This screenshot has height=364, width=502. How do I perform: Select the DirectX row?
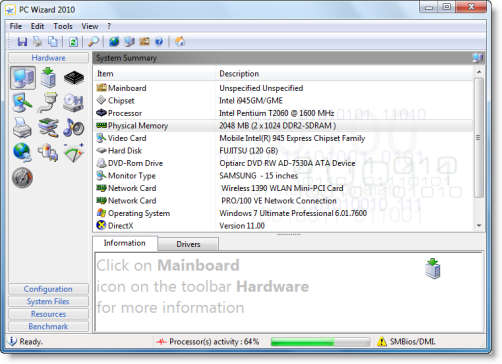pos(284,226)
